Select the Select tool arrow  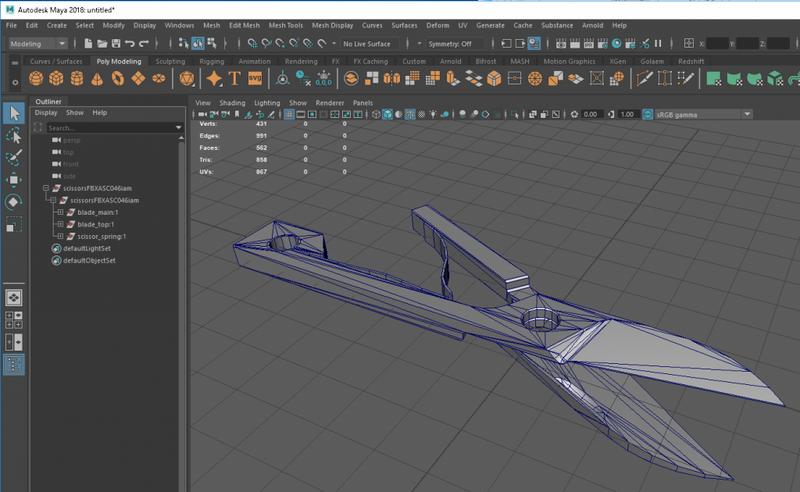[x=14, y=113]
